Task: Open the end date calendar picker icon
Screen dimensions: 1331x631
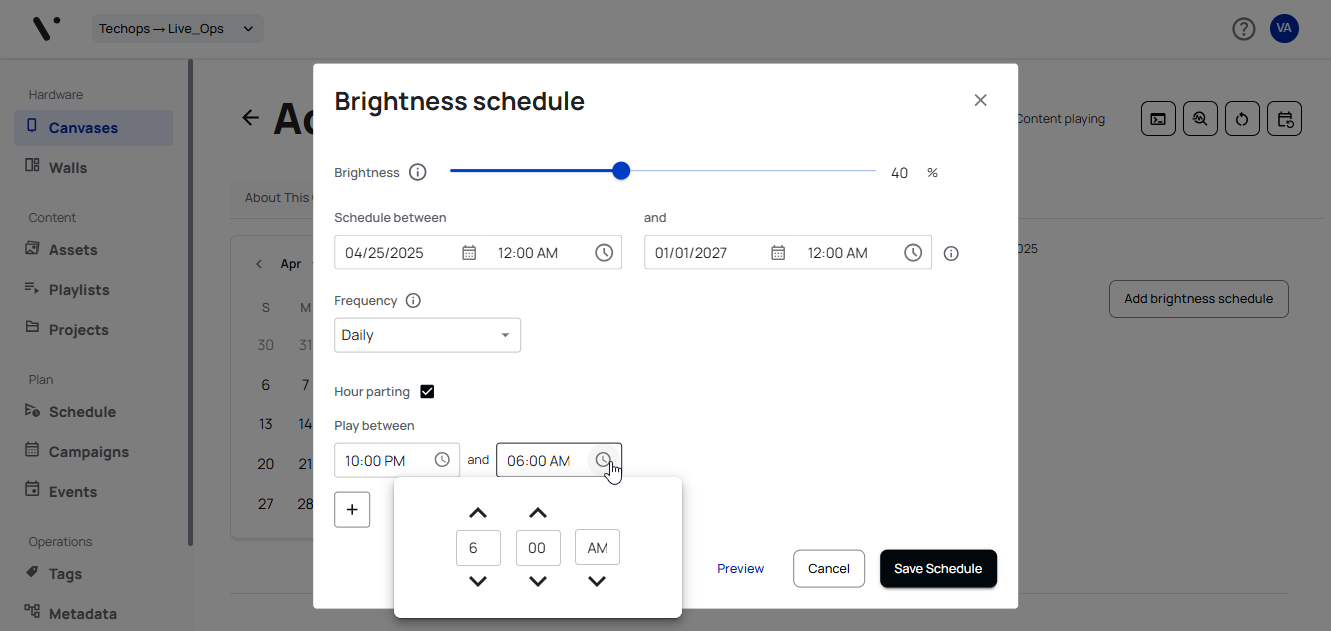Action: point(778,253)
